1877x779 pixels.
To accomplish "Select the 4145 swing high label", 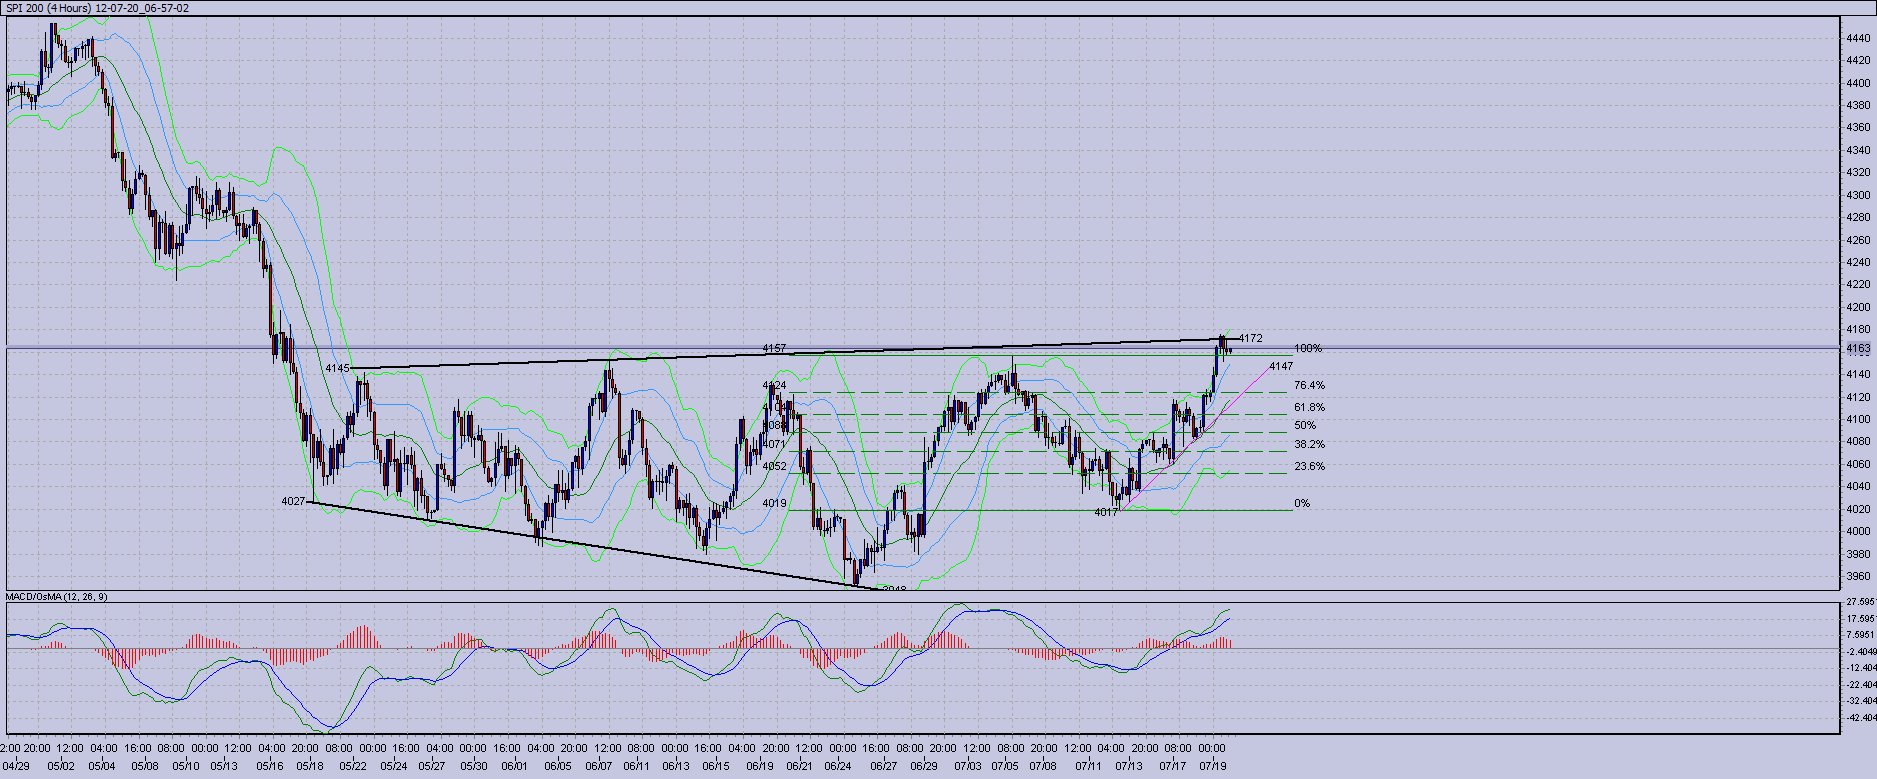I will (x=337, y=368).
